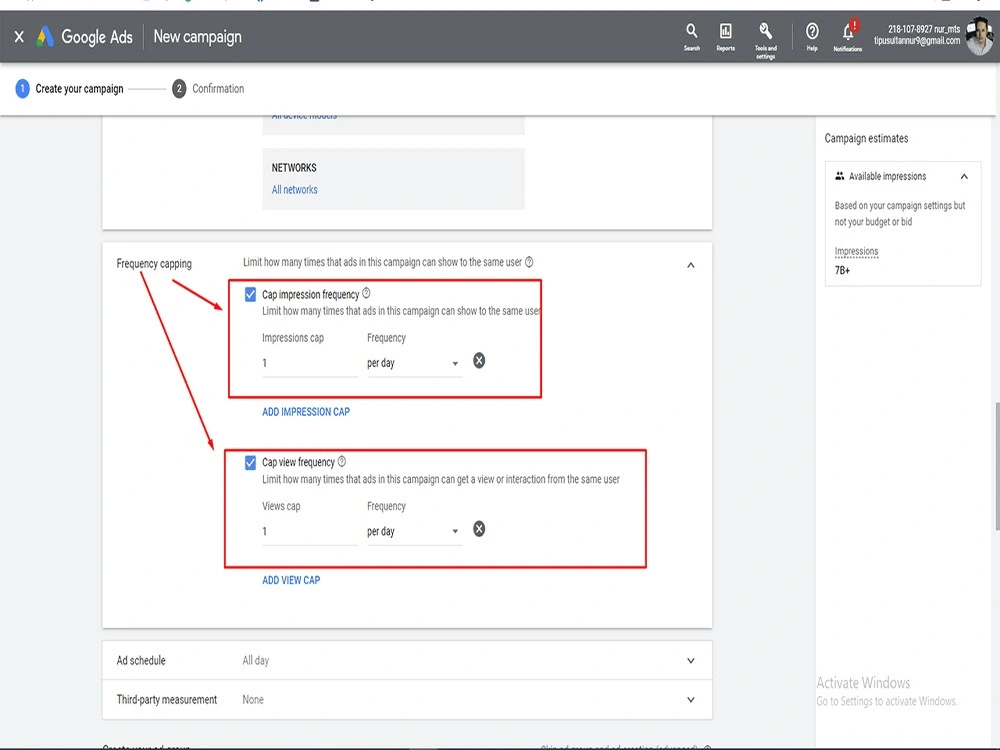Screen dimensions: 1000x750
Task: Click the frequency capping help icon
Action: click(x=529, y=262)
